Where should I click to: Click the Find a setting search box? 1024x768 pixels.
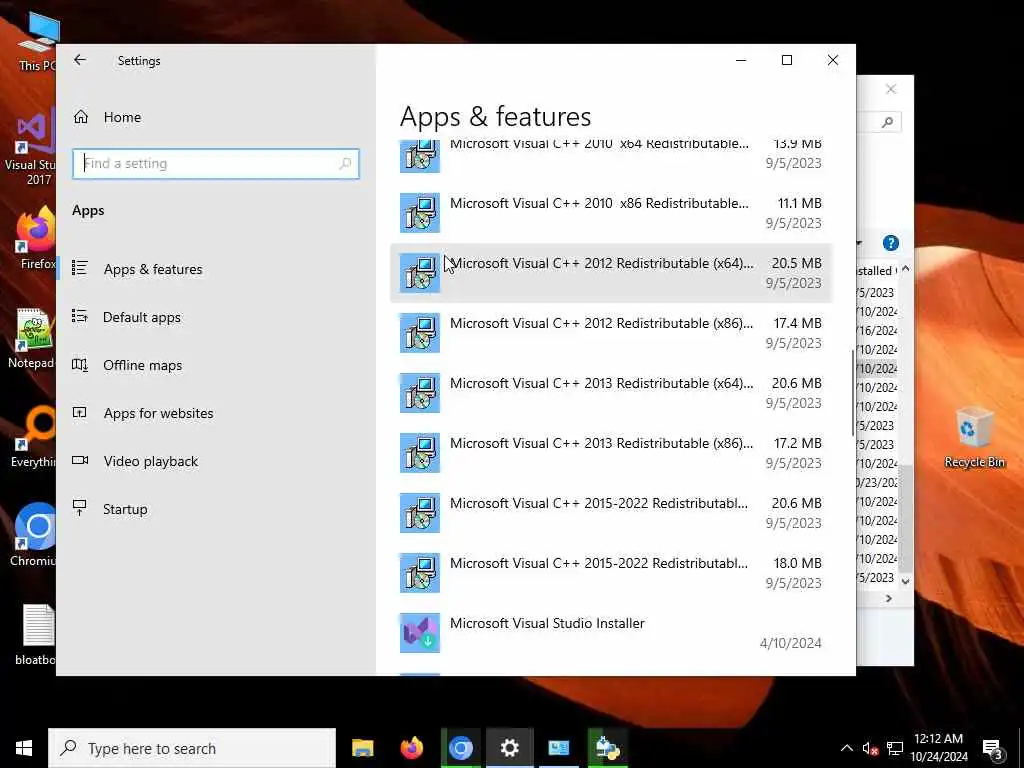click(x=216, y=163)
